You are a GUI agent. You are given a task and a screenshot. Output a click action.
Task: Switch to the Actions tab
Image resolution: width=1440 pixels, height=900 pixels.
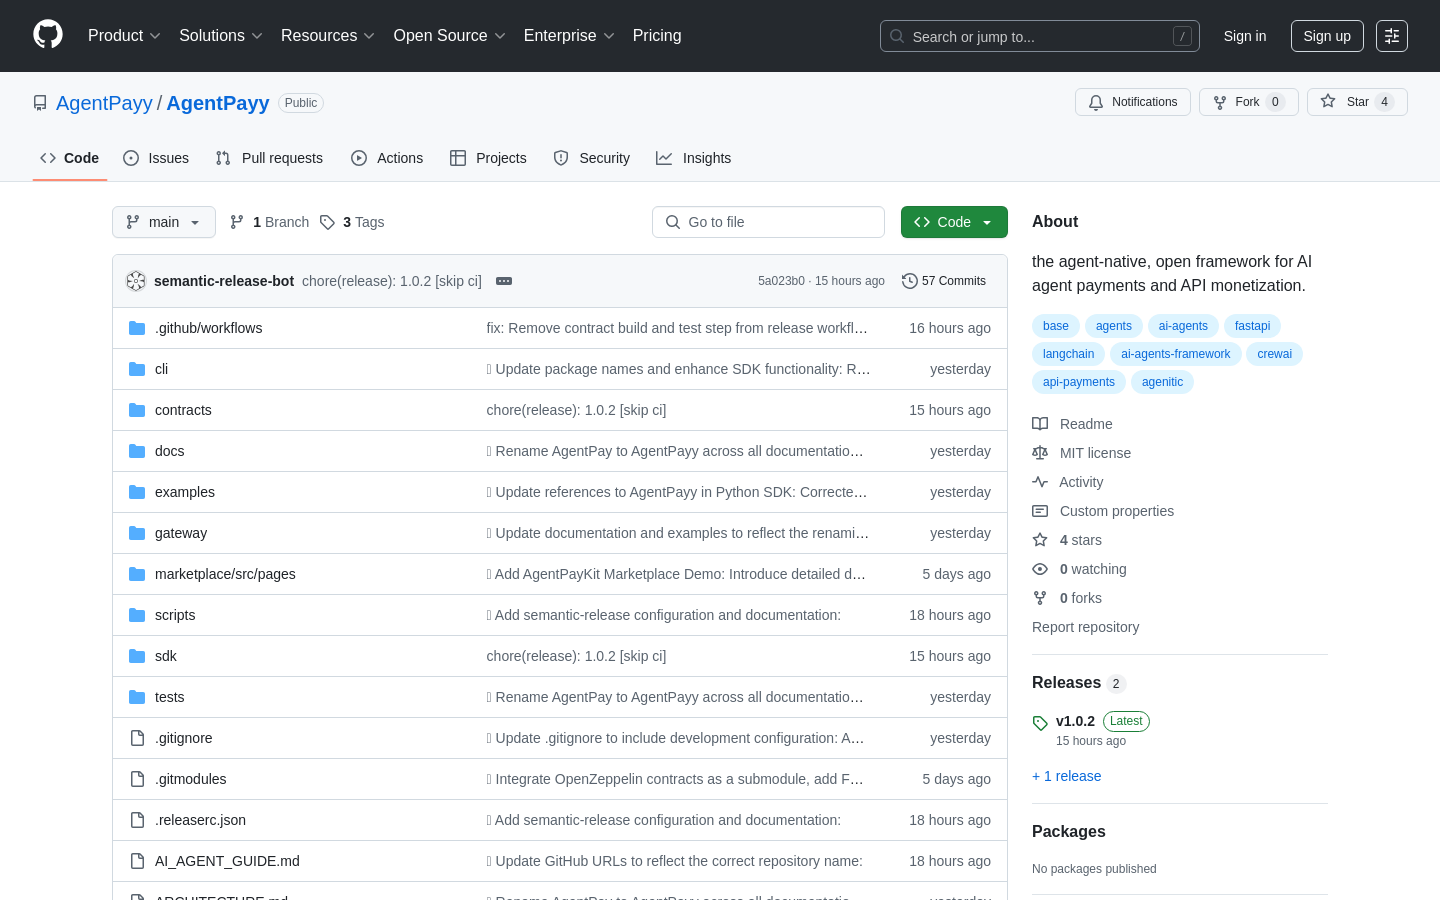click(x=387, y=158)
